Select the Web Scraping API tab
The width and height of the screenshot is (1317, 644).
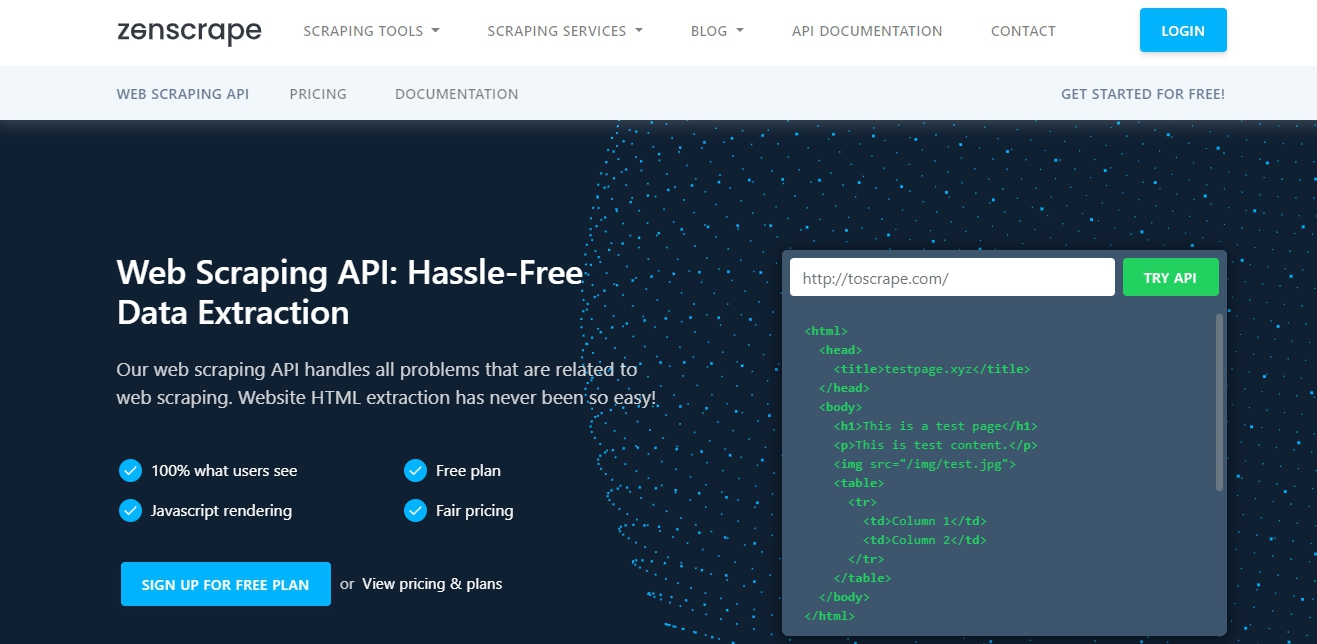[183, 94]
